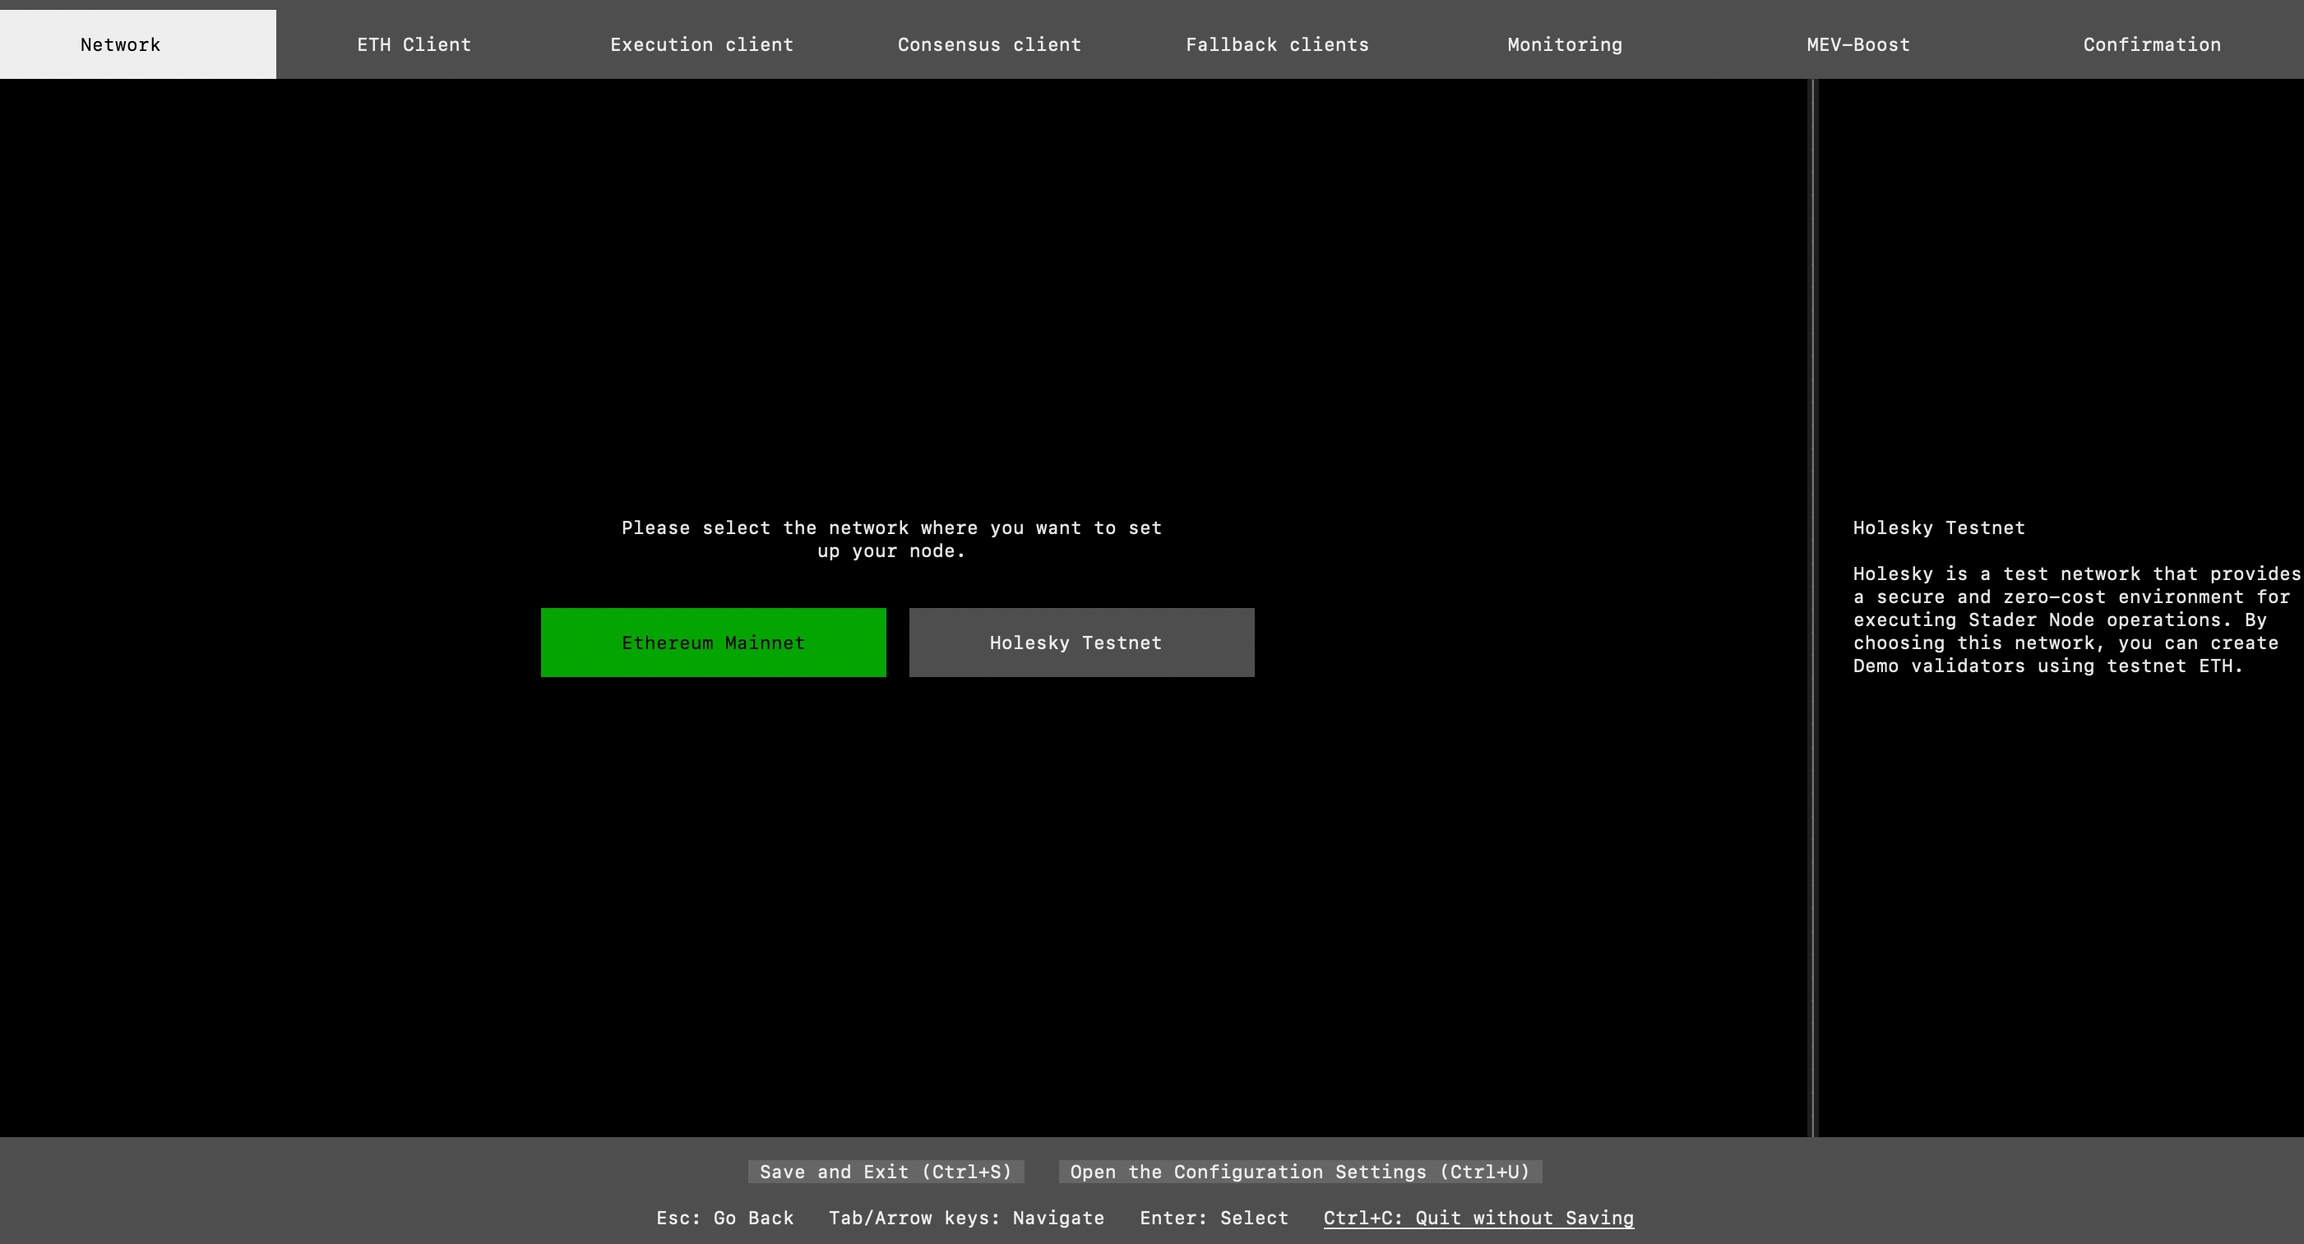Click the Enter: Select hint
This screenshot has height=1244, width=2304.
pos(1214,1218)
